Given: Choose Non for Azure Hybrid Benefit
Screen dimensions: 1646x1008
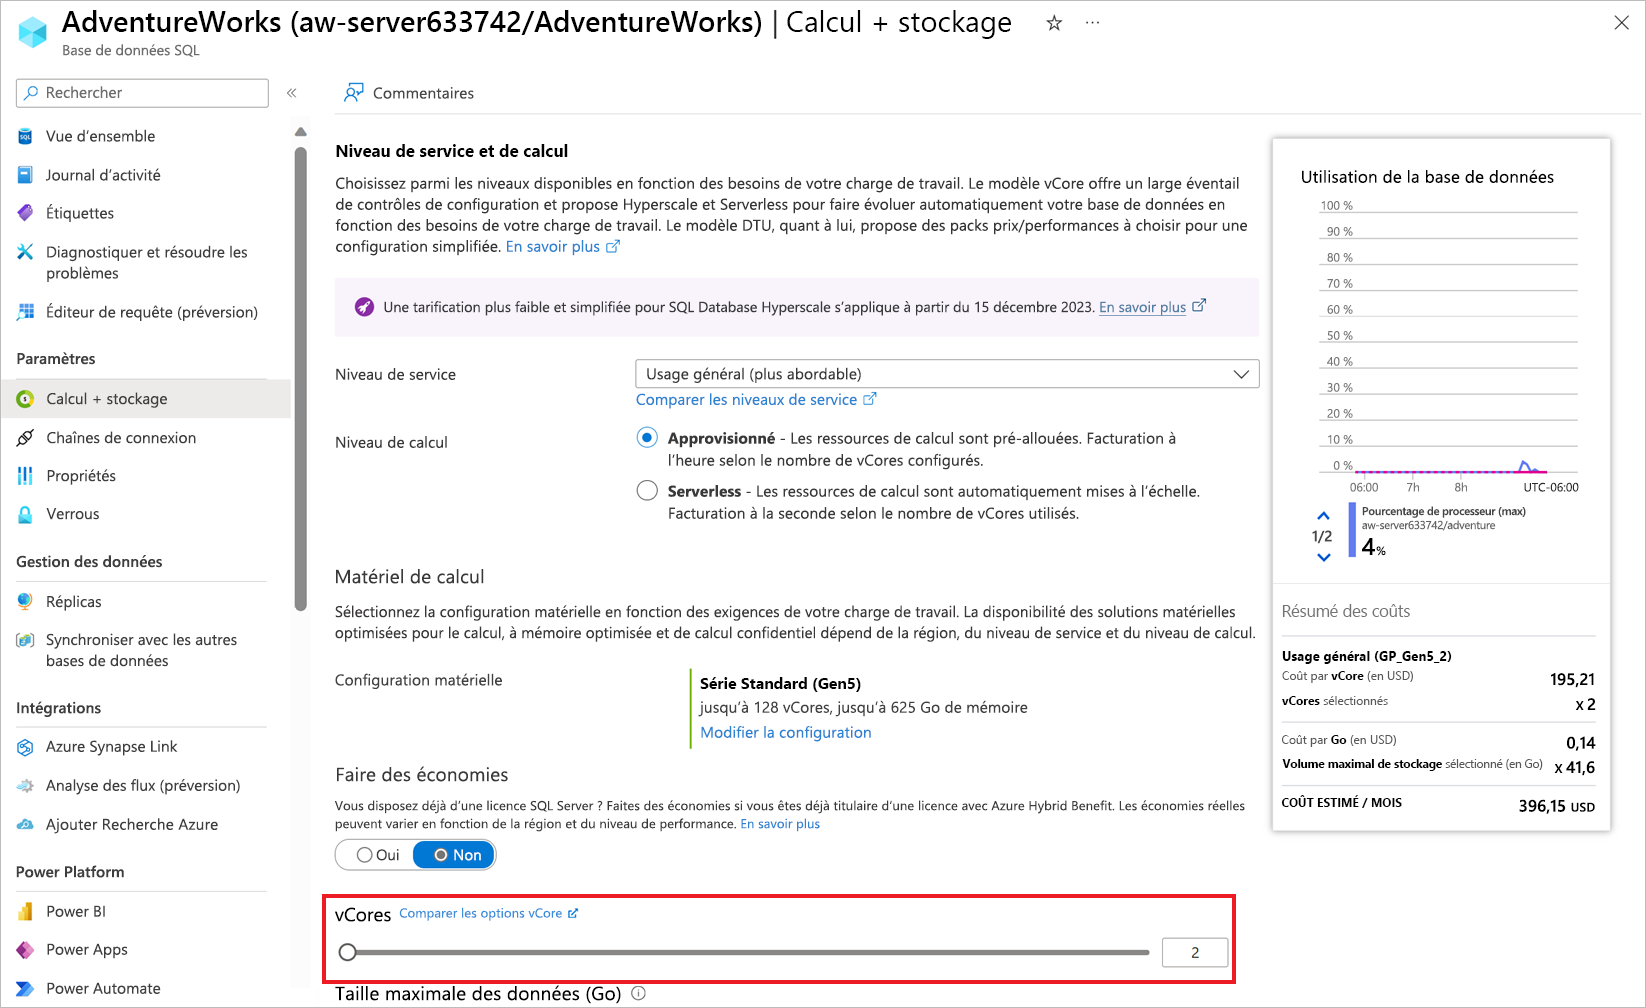Looking at the screenshot, I should tap(455, 855).
